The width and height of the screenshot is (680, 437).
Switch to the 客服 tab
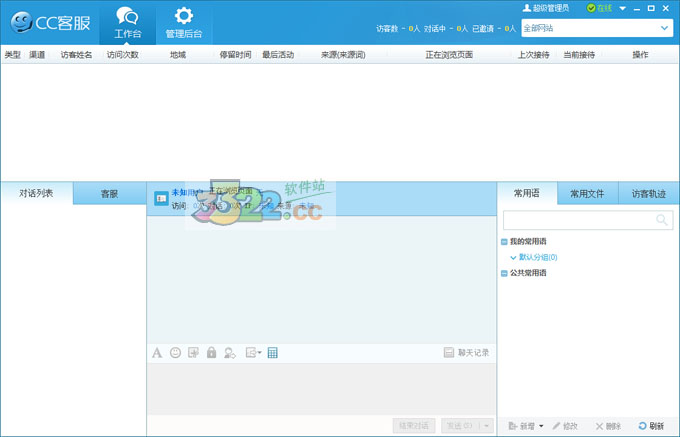[109, 194]
